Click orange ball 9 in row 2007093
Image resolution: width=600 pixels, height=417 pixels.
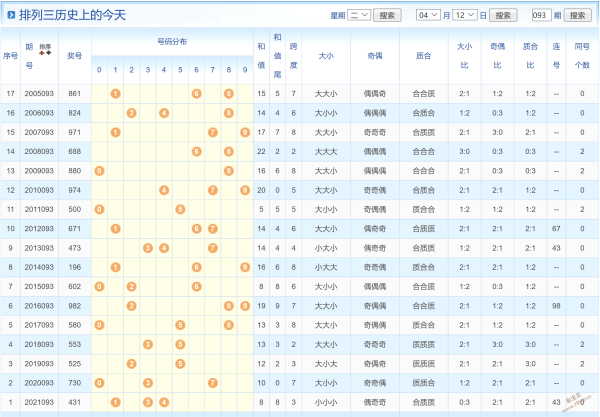245,132
